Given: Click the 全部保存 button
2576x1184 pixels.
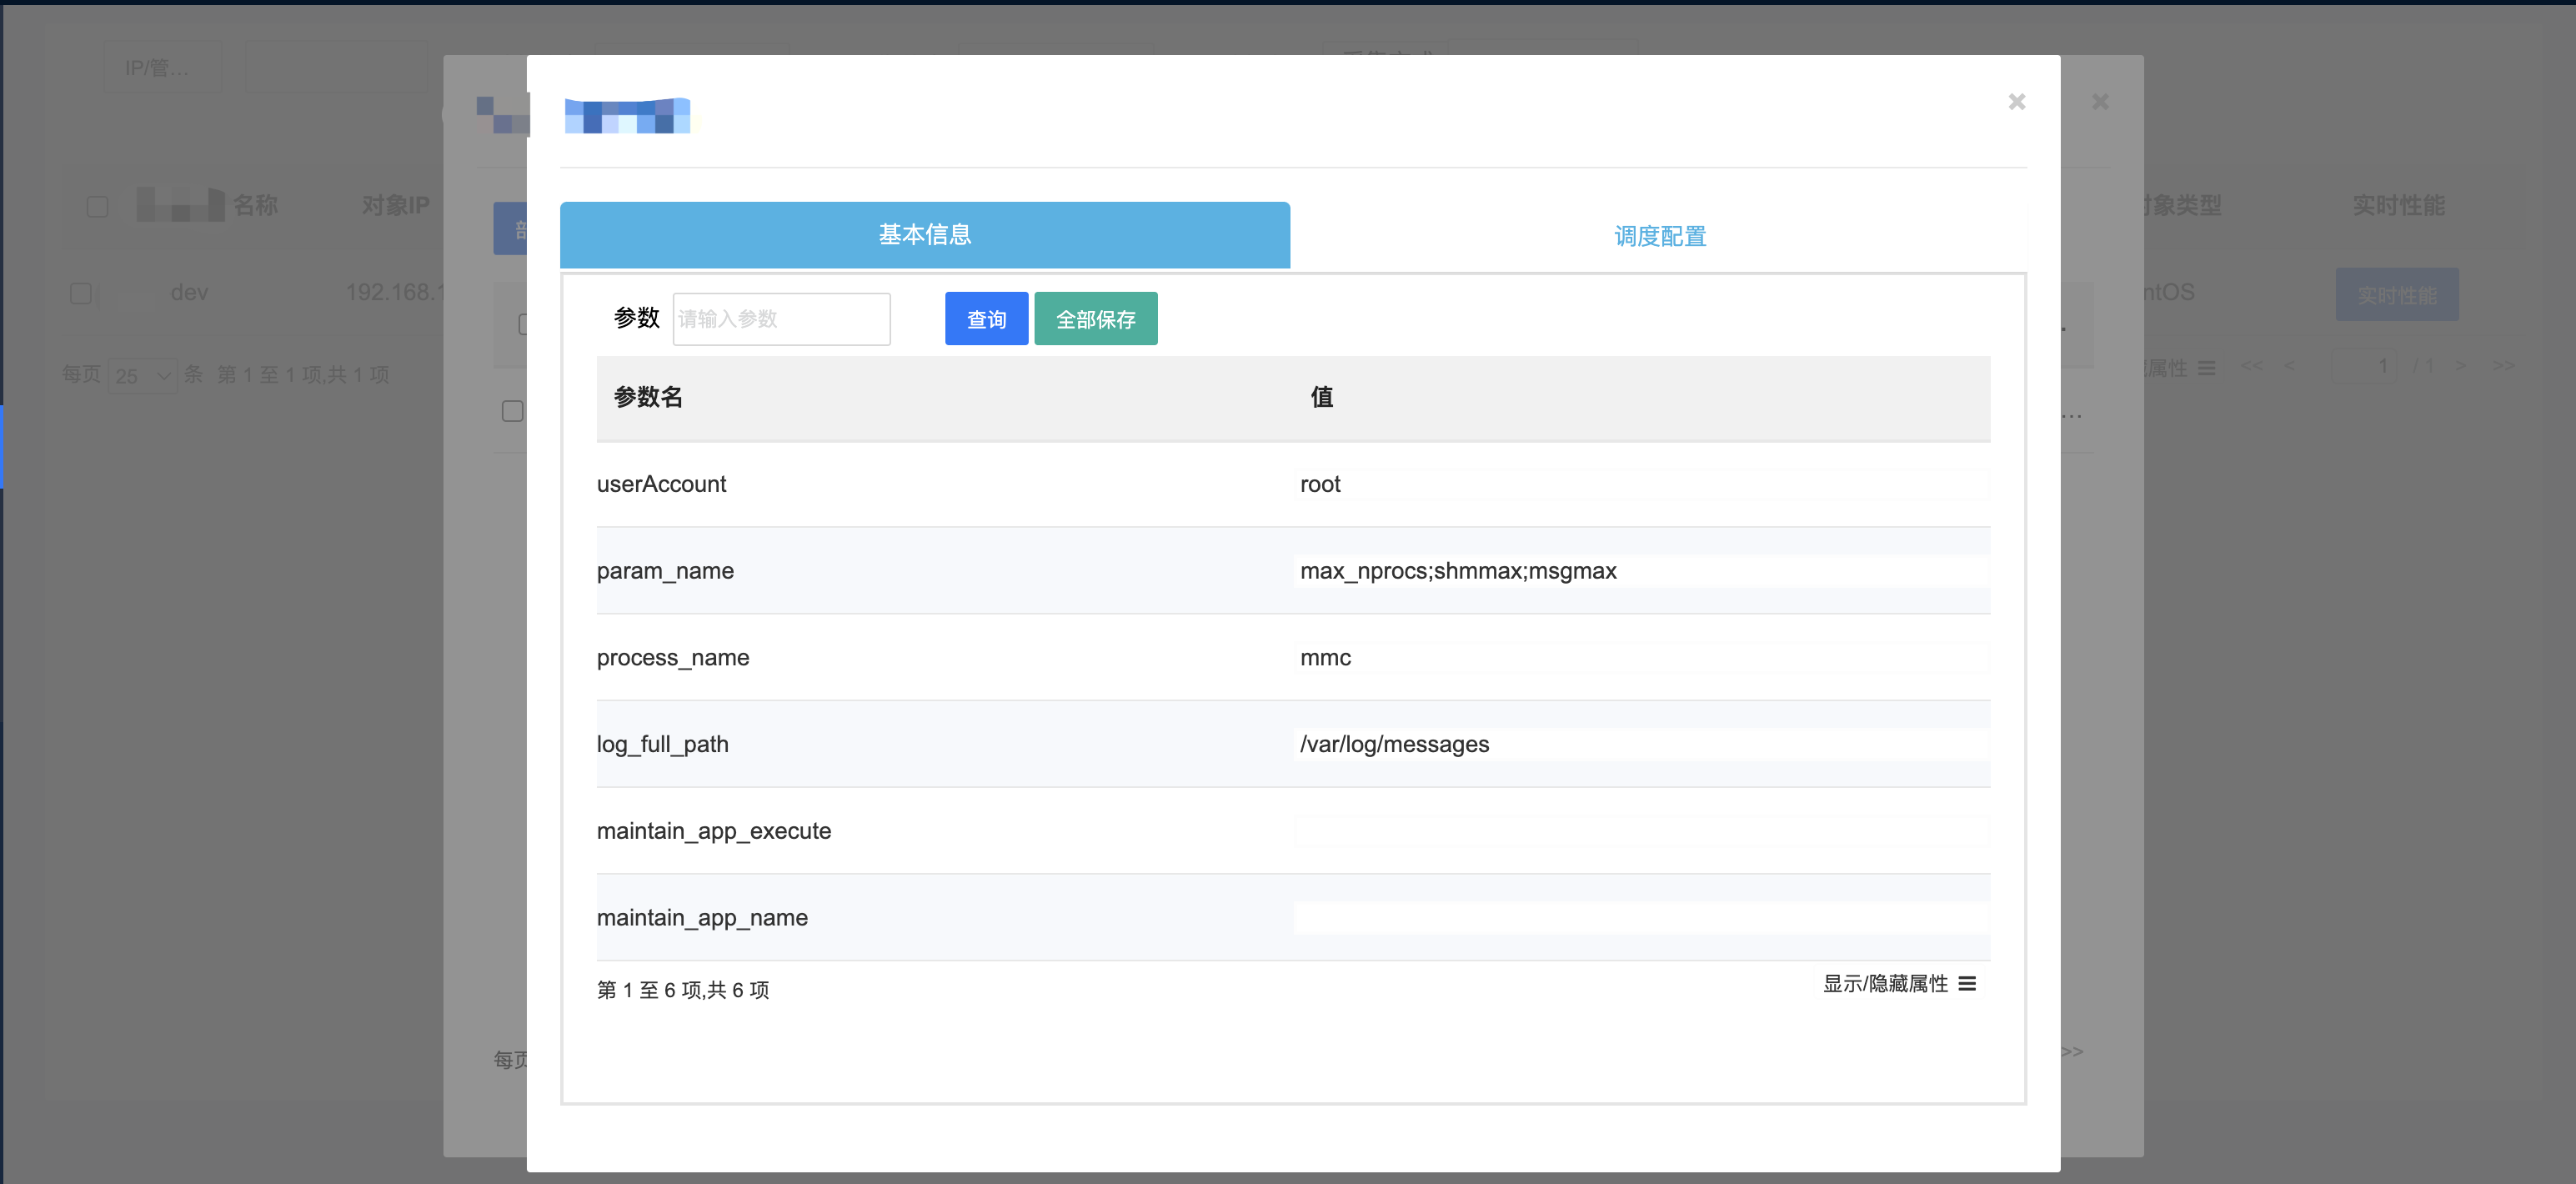Looking at the screenshot, I should coord(1095,319).
